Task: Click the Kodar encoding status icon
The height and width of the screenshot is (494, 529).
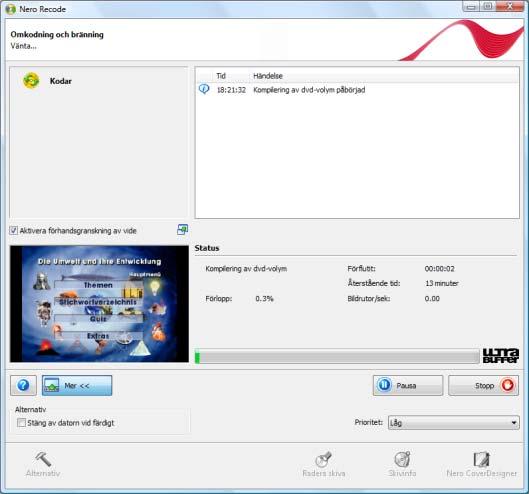Action: tap(31, 81)
